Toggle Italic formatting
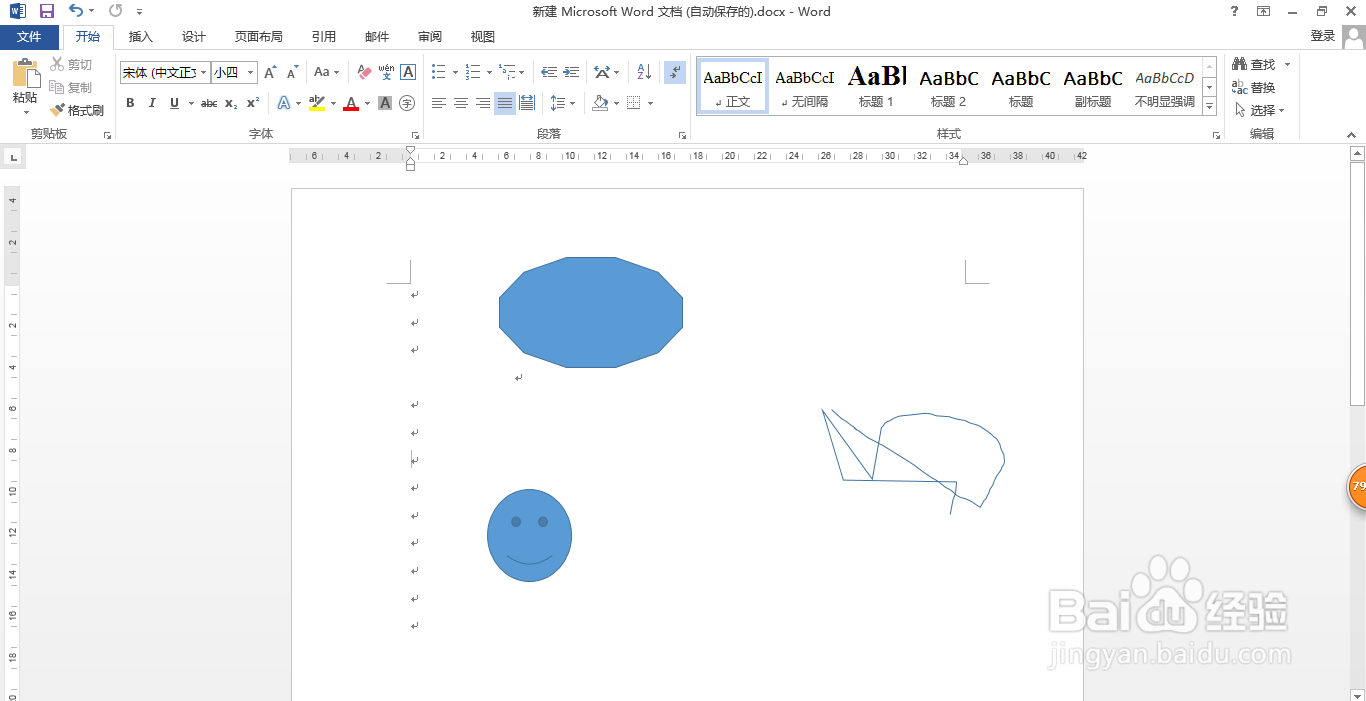This screenshot has width=1366, height=701. 152,103
